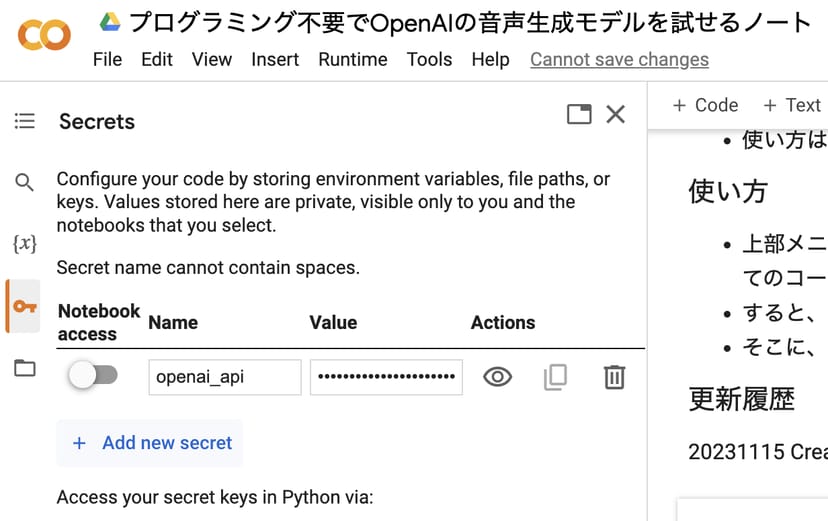The height and width of the screenshot is (521, 828).
Task: Open the Table of contents sidebar icon
Action: click(24, 121)
